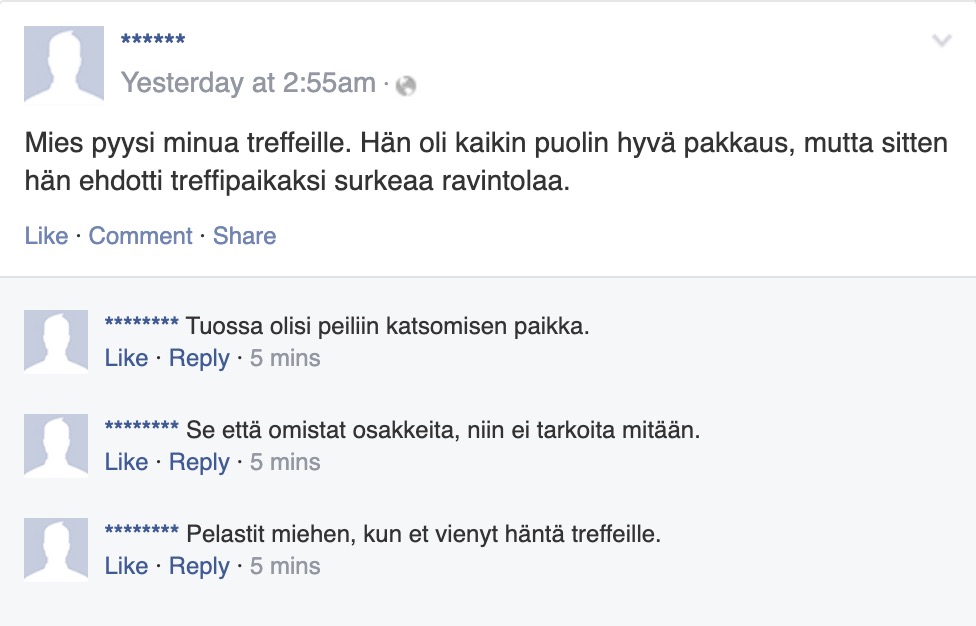Screen dimensions: 976x626
Task: Reply to the 'Tuossa olisi peiliin' comment
Action: 199,358
